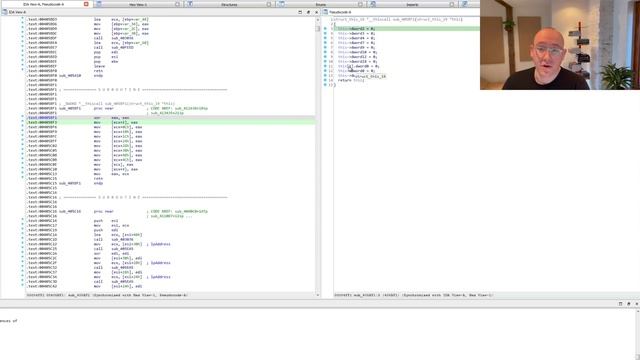The image size is (640, 360).
Task: Open the Enums tab
Action: pyautogui.click(x=320, y=4)
